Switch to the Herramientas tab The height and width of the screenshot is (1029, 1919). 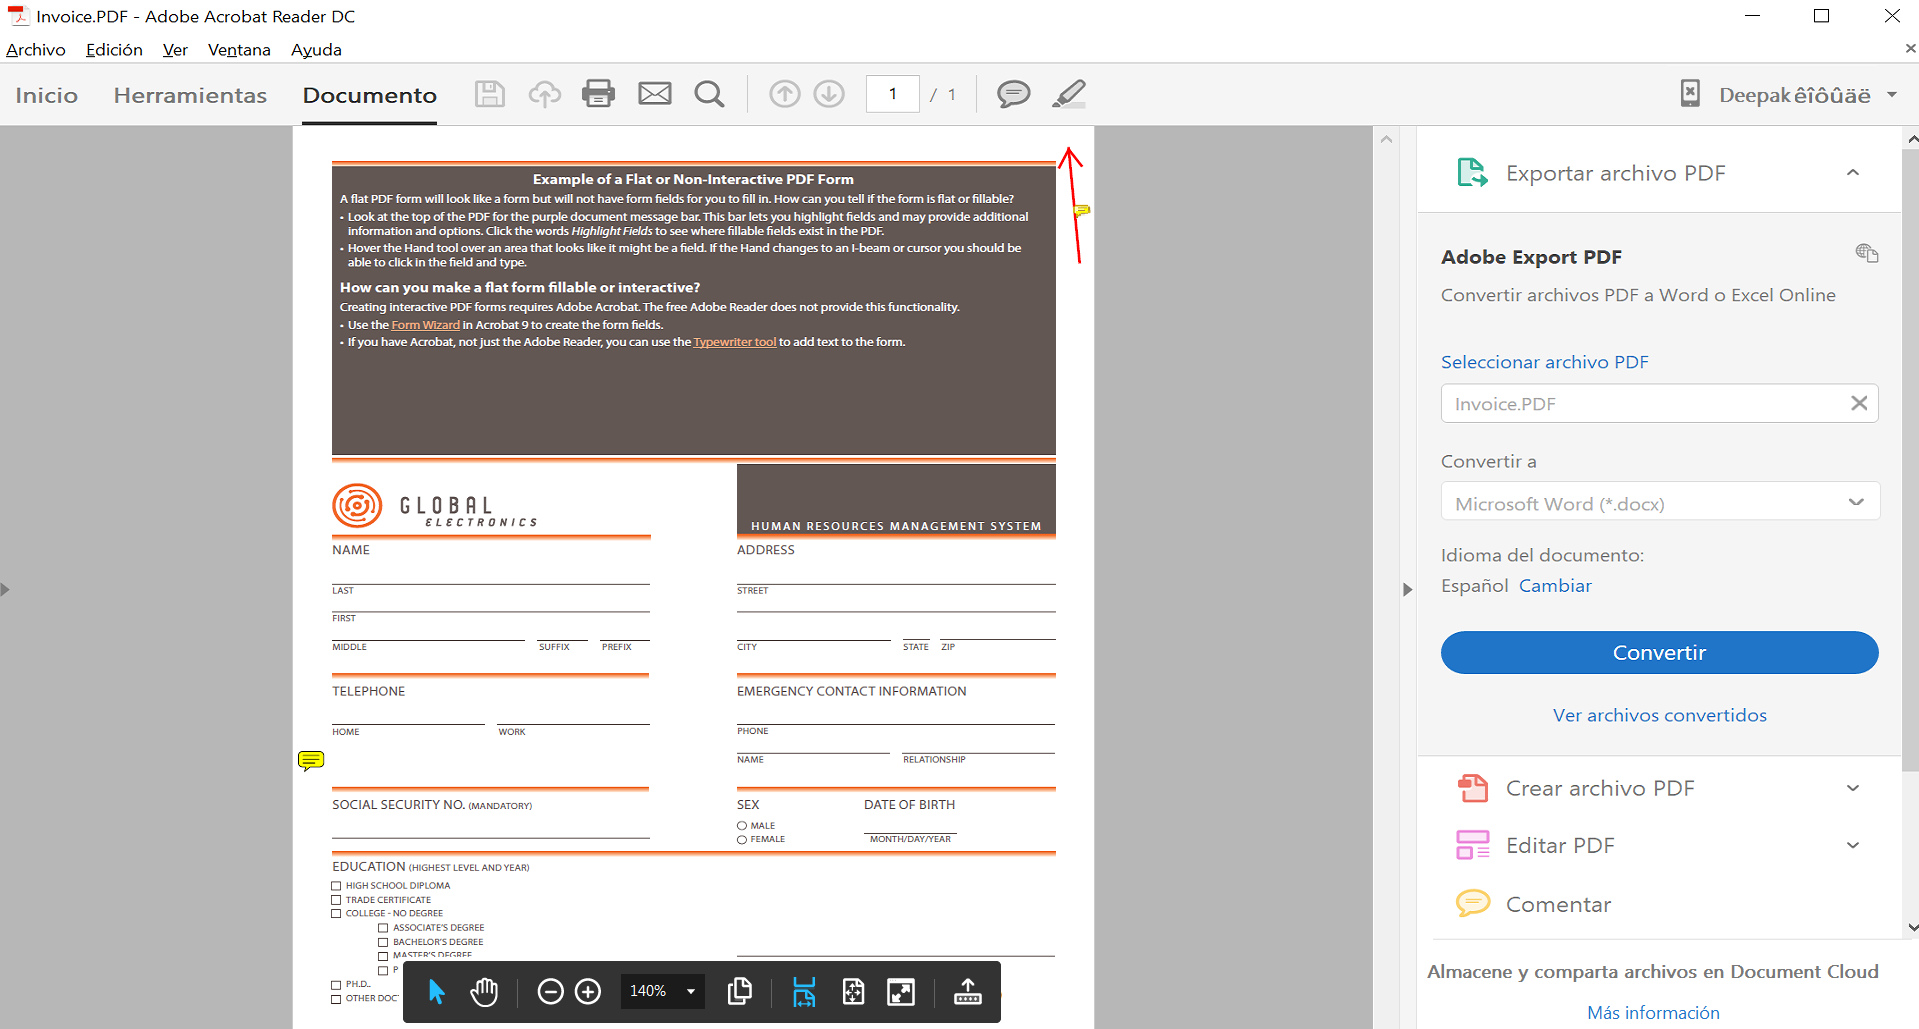(190, 95)
